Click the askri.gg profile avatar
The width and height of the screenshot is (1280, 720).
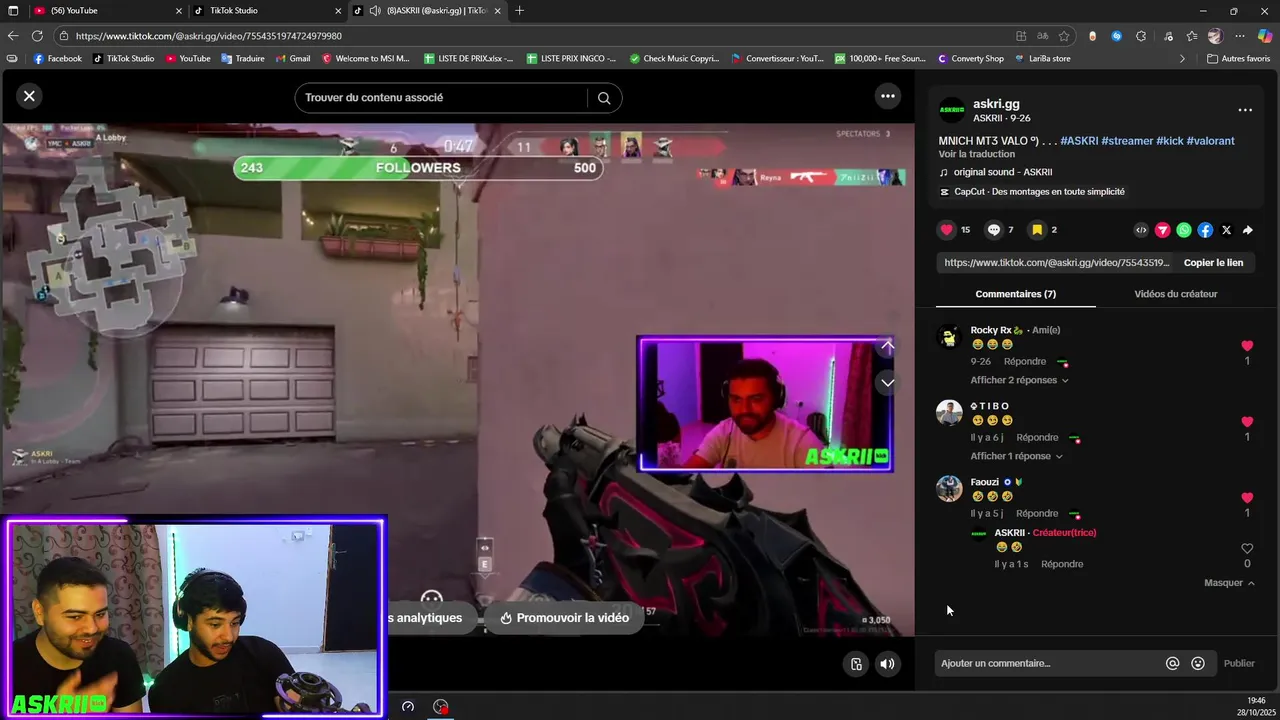952,110
